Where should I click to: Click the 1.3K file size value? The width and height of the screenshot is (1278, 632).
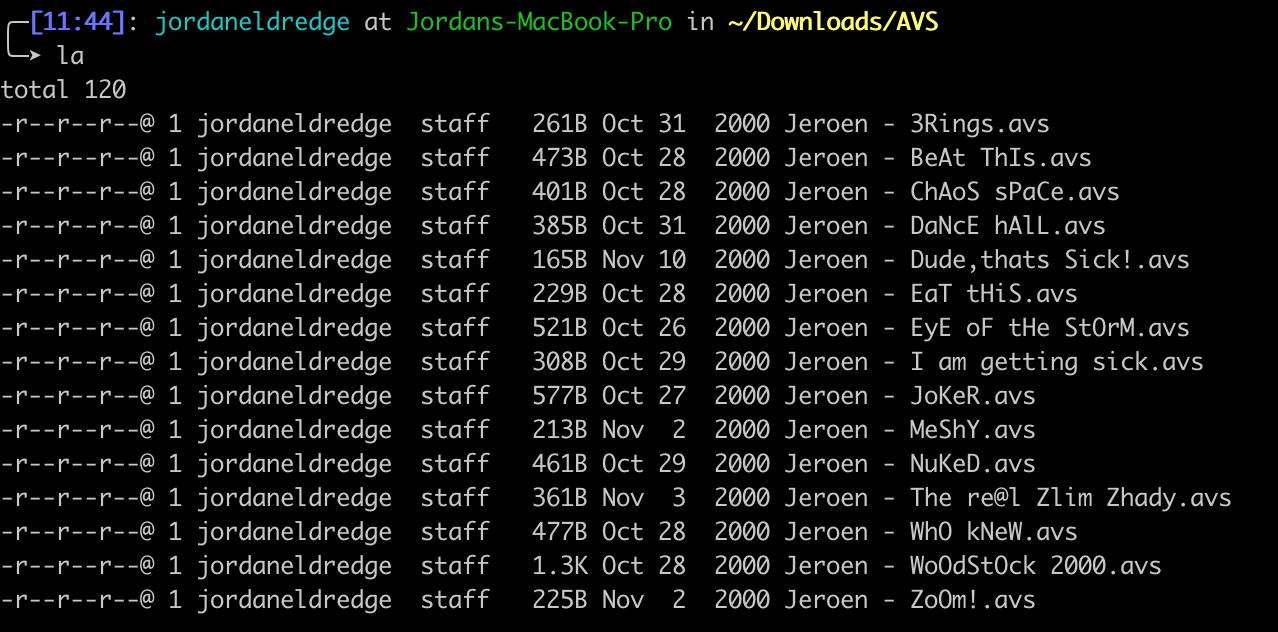pyautogui.click(x=560, y=566)
